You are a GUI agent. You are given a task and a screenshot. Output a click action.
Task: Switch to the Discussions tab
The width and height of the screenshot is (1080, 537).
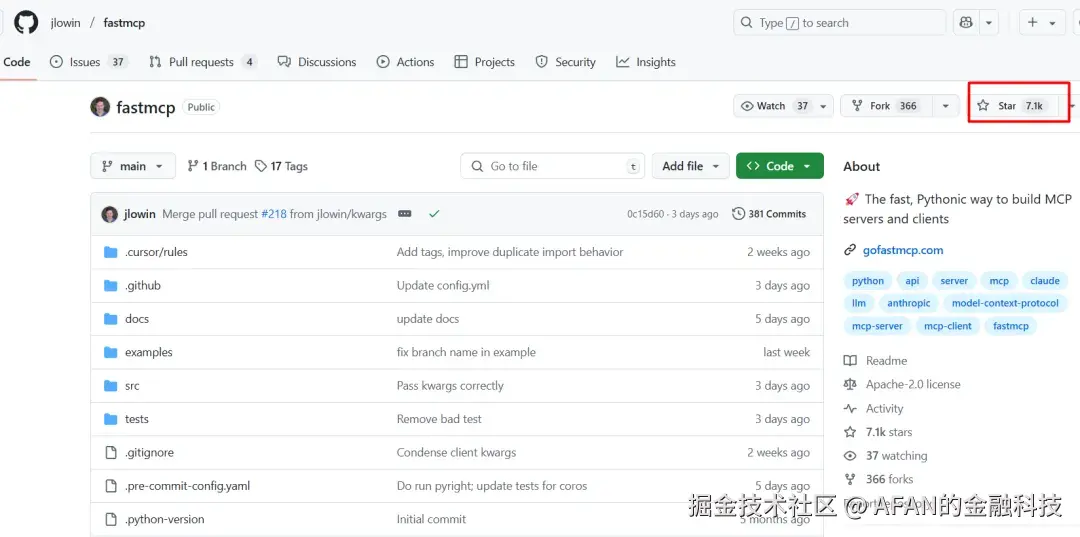pos(317,62)
